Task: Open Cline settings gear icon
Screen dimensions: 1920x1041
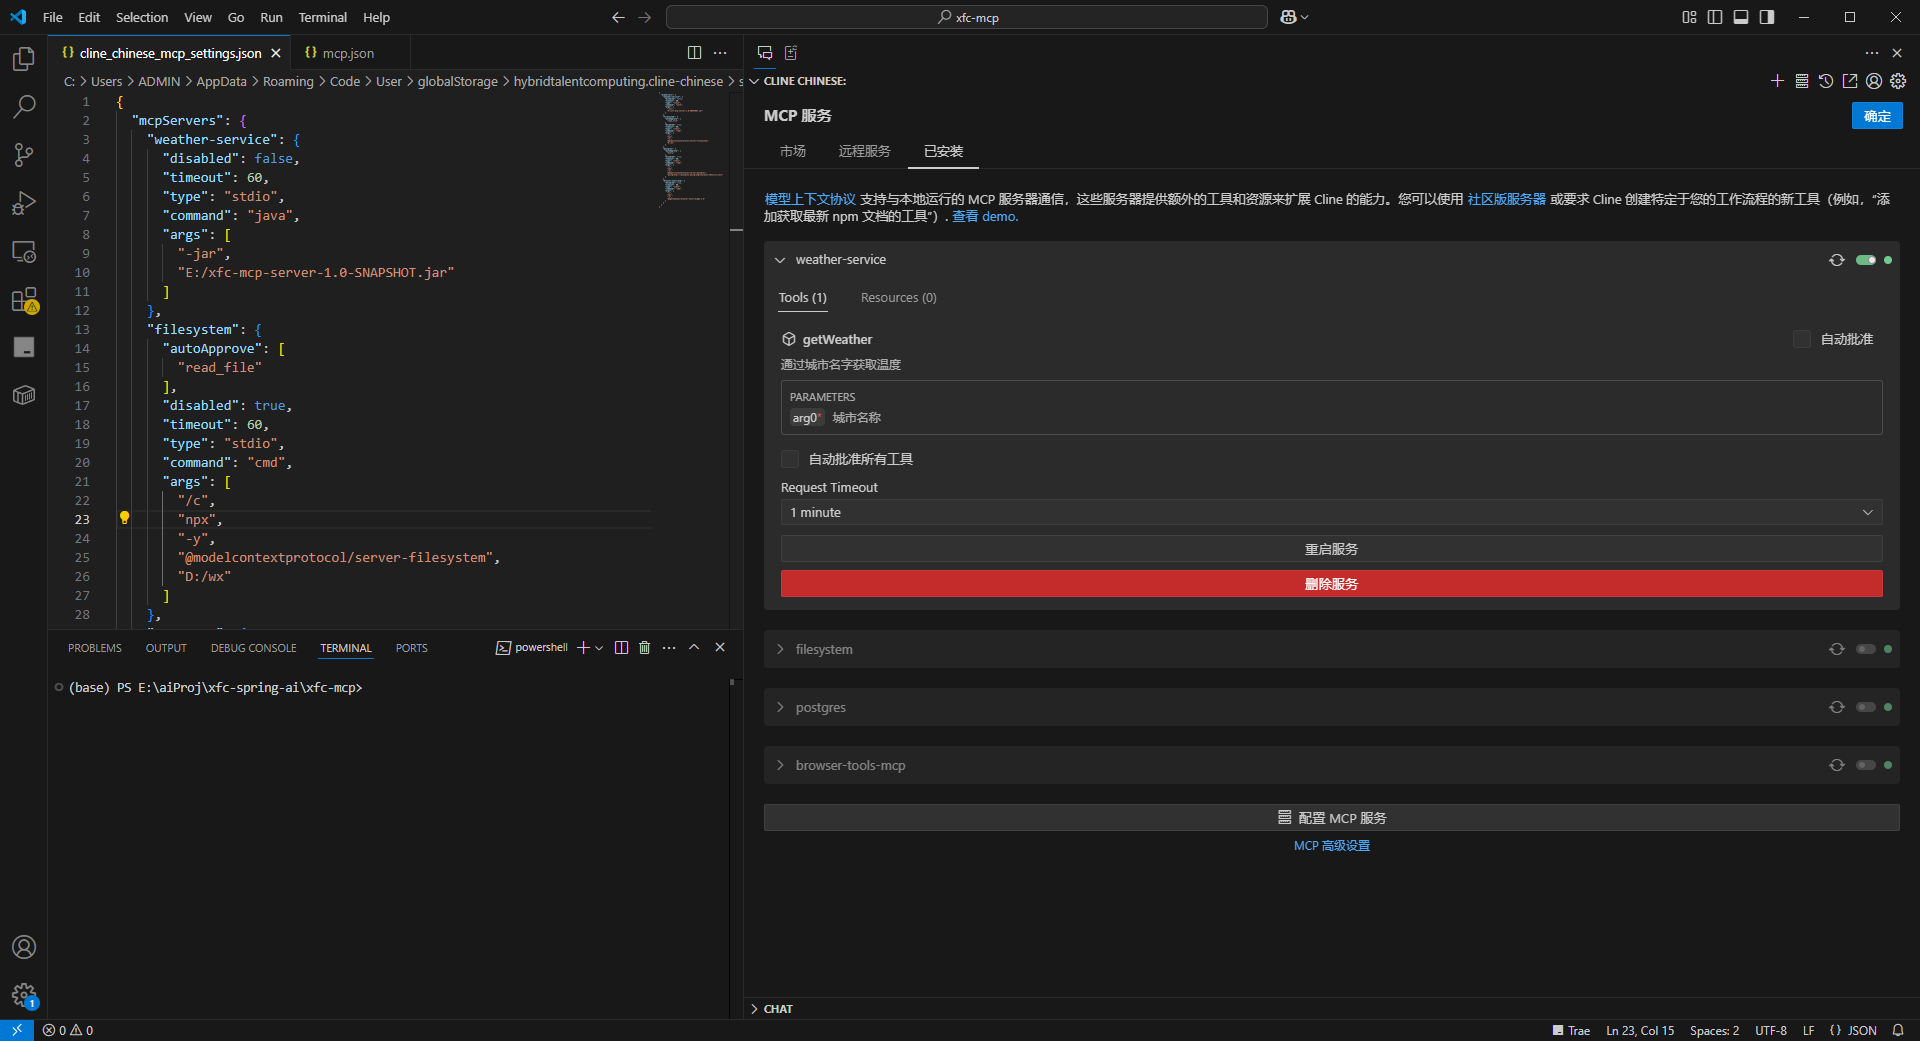Action: [x=1898, y=81]
